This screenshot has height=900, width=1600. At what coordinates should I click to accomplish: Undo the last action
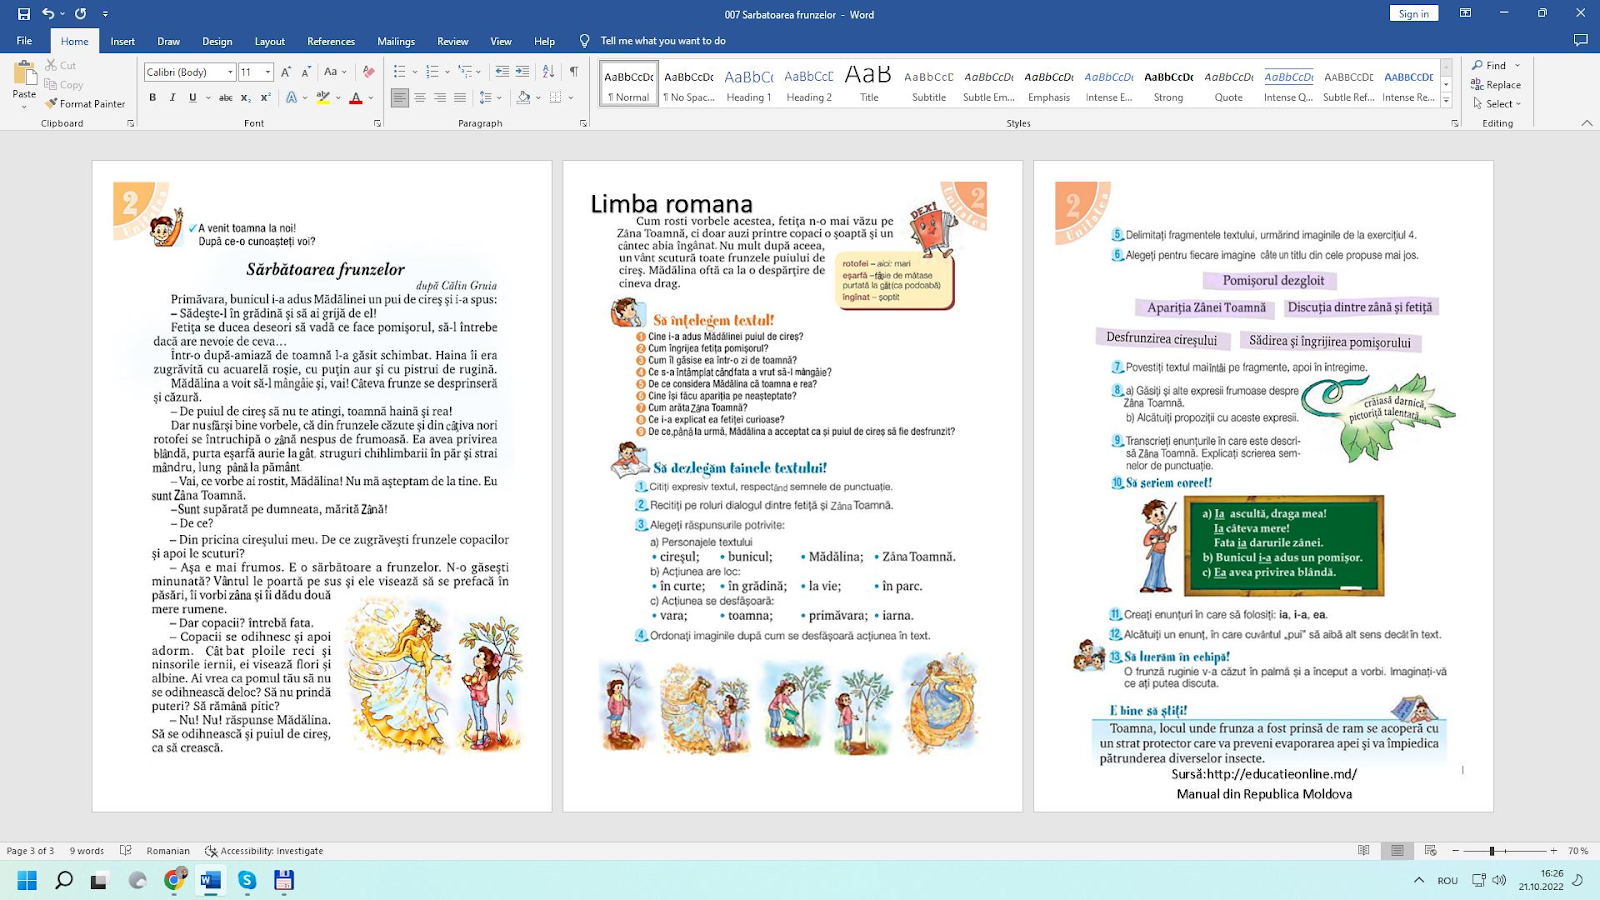[x=47, y=14]
